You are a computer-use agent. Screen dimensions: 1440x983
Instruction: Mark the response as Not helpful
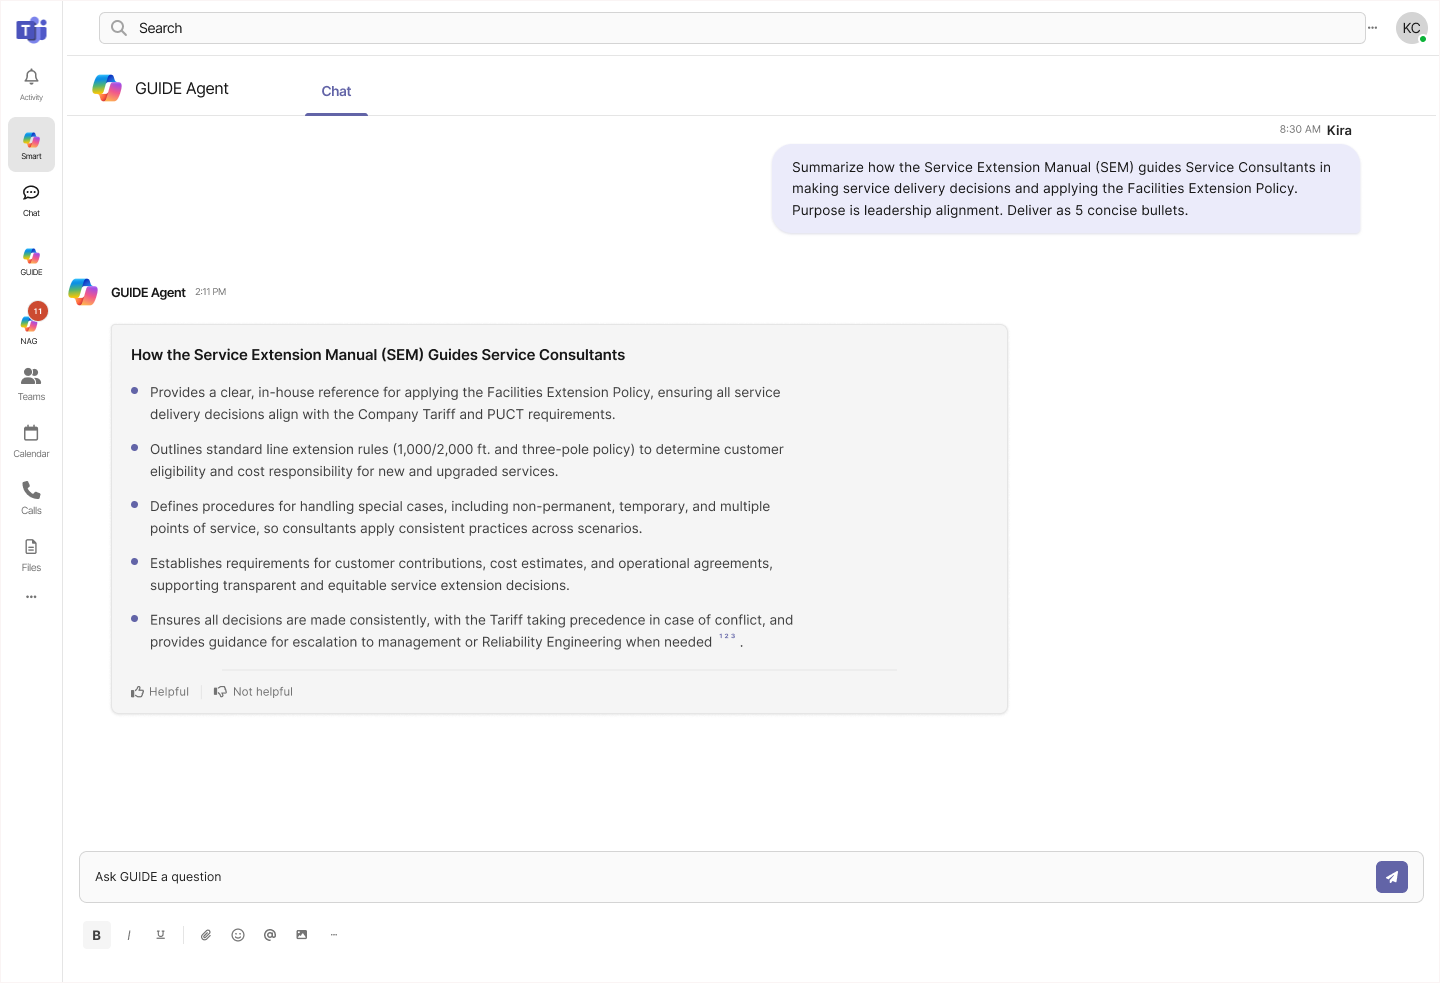point(253,692)
